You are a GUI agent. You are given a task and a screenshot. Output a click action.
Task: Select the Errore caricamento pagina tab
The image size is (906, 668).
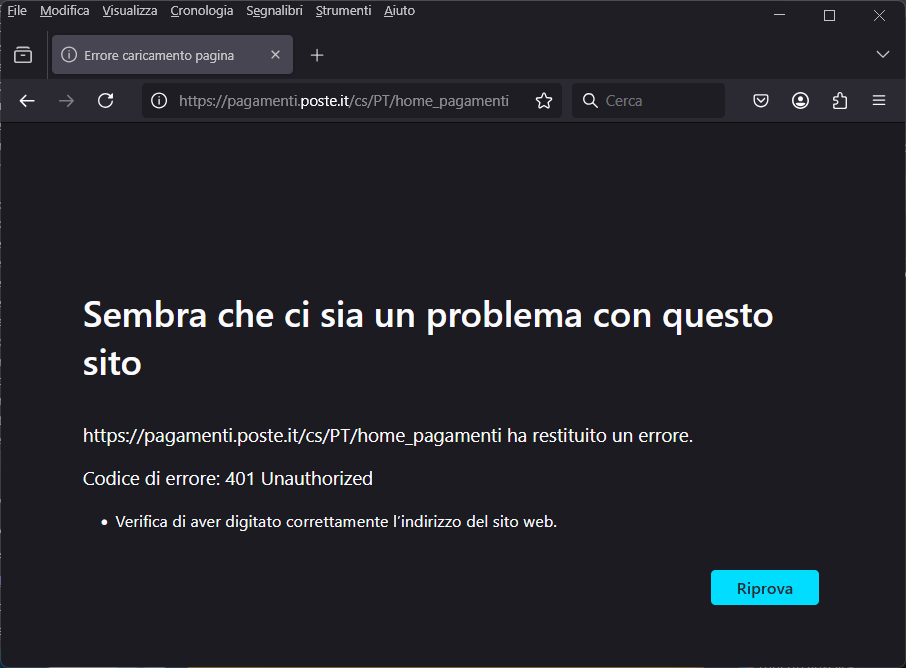click(172, 55)
